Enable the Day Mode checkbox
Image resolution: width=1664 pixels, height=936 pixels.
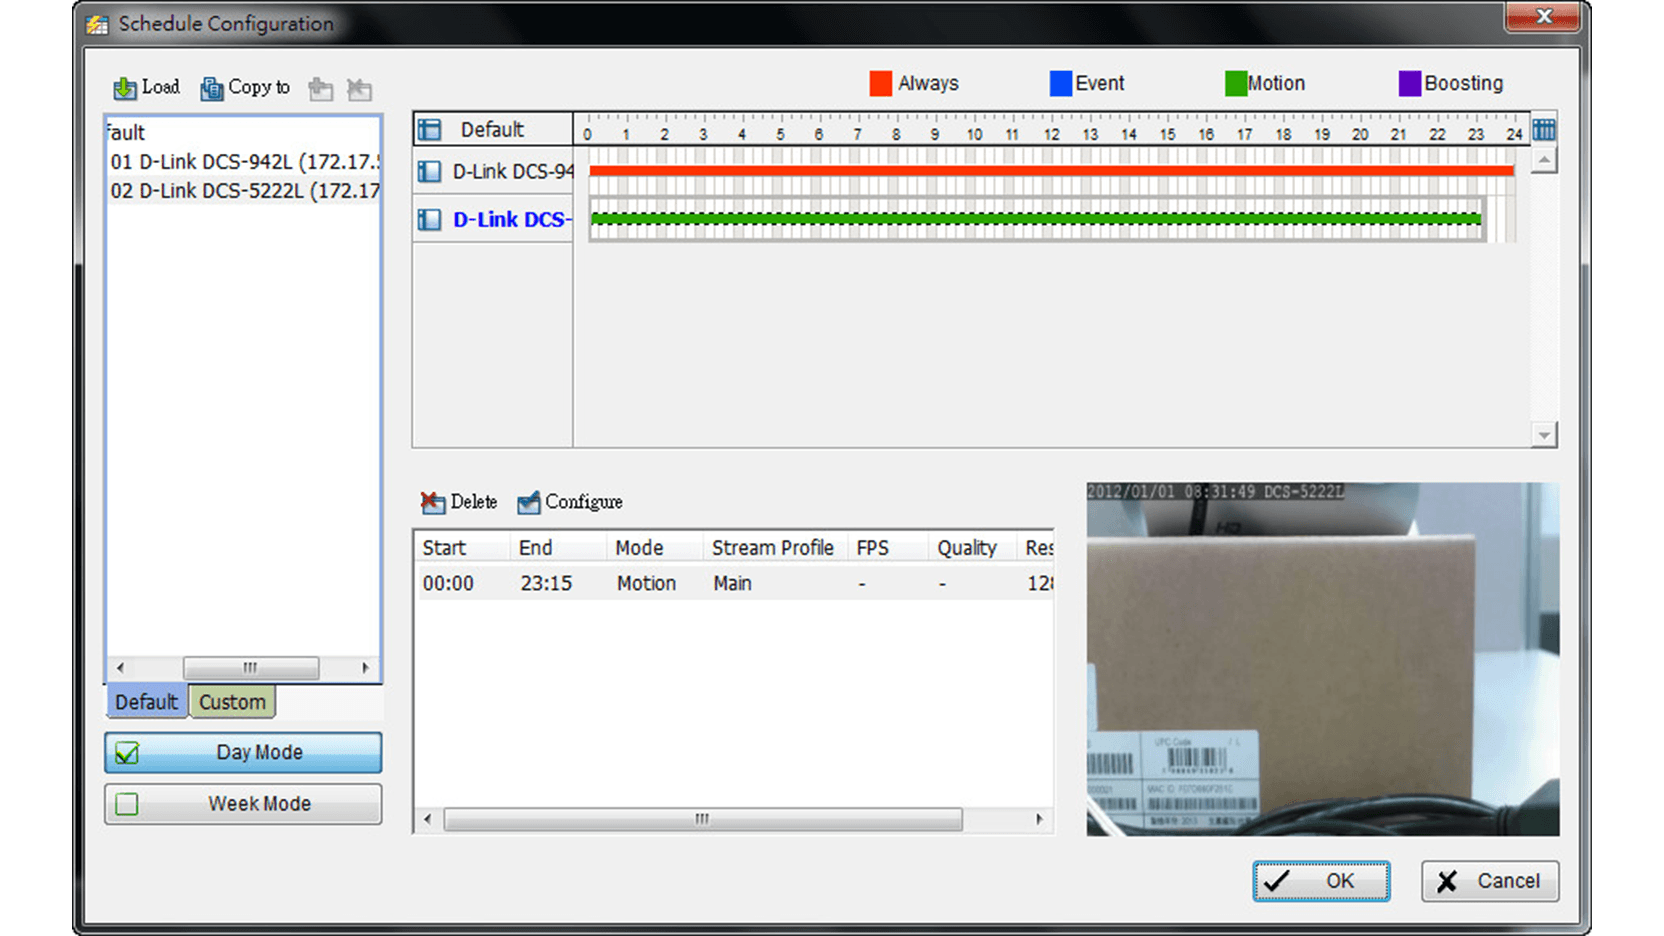128,753
